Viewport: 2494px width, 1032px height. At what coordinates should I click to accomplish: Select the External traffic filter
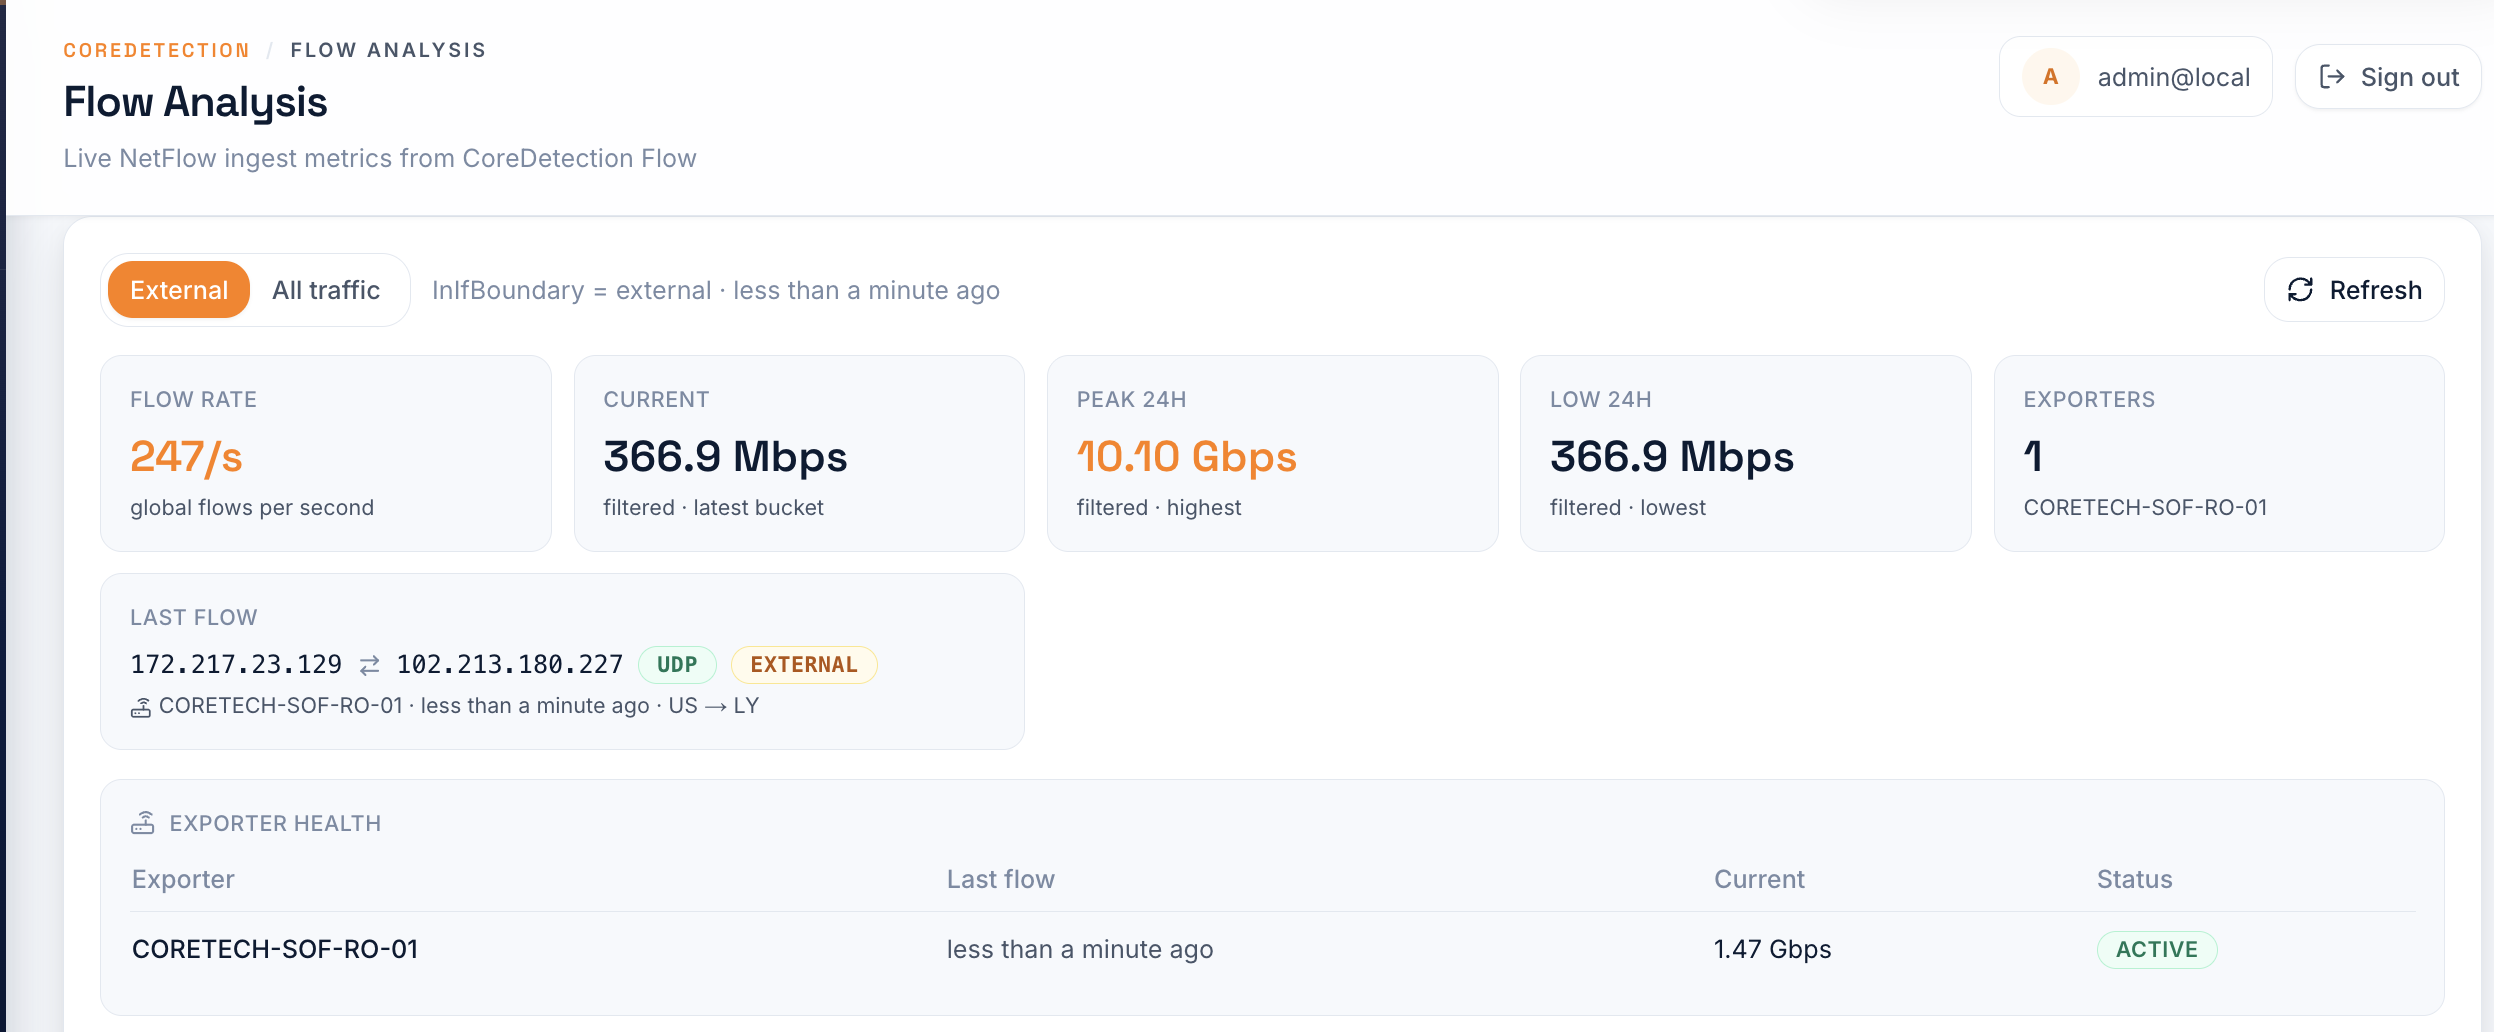coord(179,290)
